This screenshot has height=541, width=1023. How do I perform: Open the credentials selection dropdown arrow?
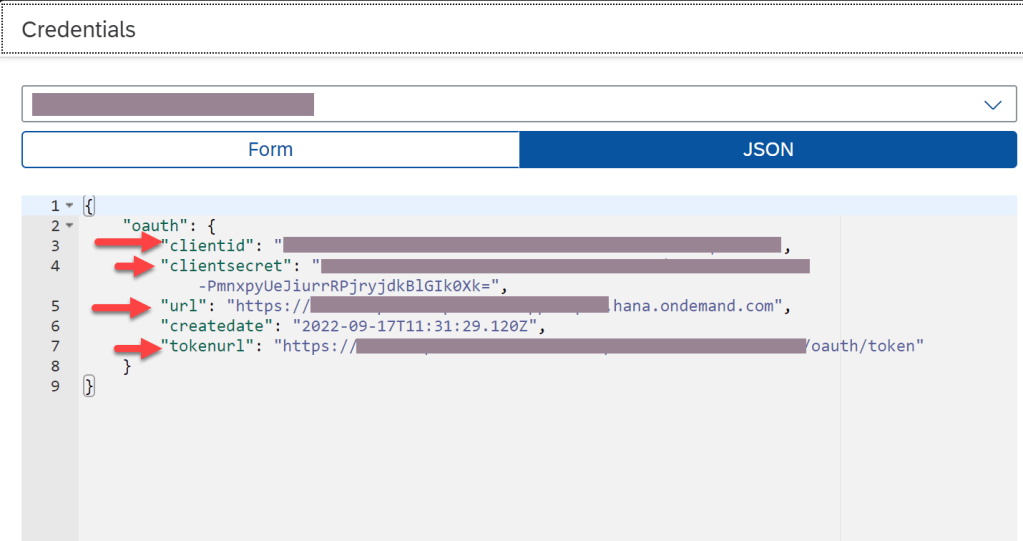(x=992, y=105)
